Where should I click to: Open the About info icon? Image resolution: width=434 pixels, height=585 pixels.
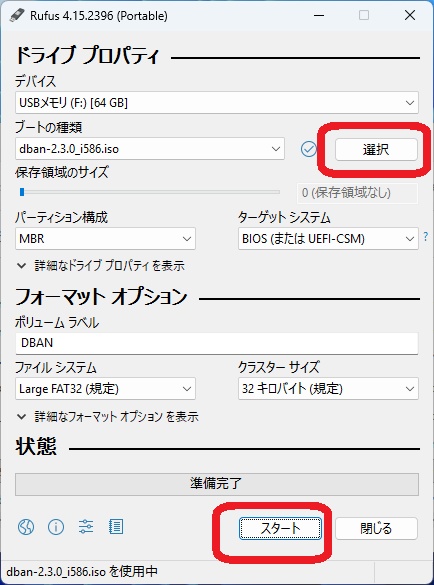(x=56, y=527)
